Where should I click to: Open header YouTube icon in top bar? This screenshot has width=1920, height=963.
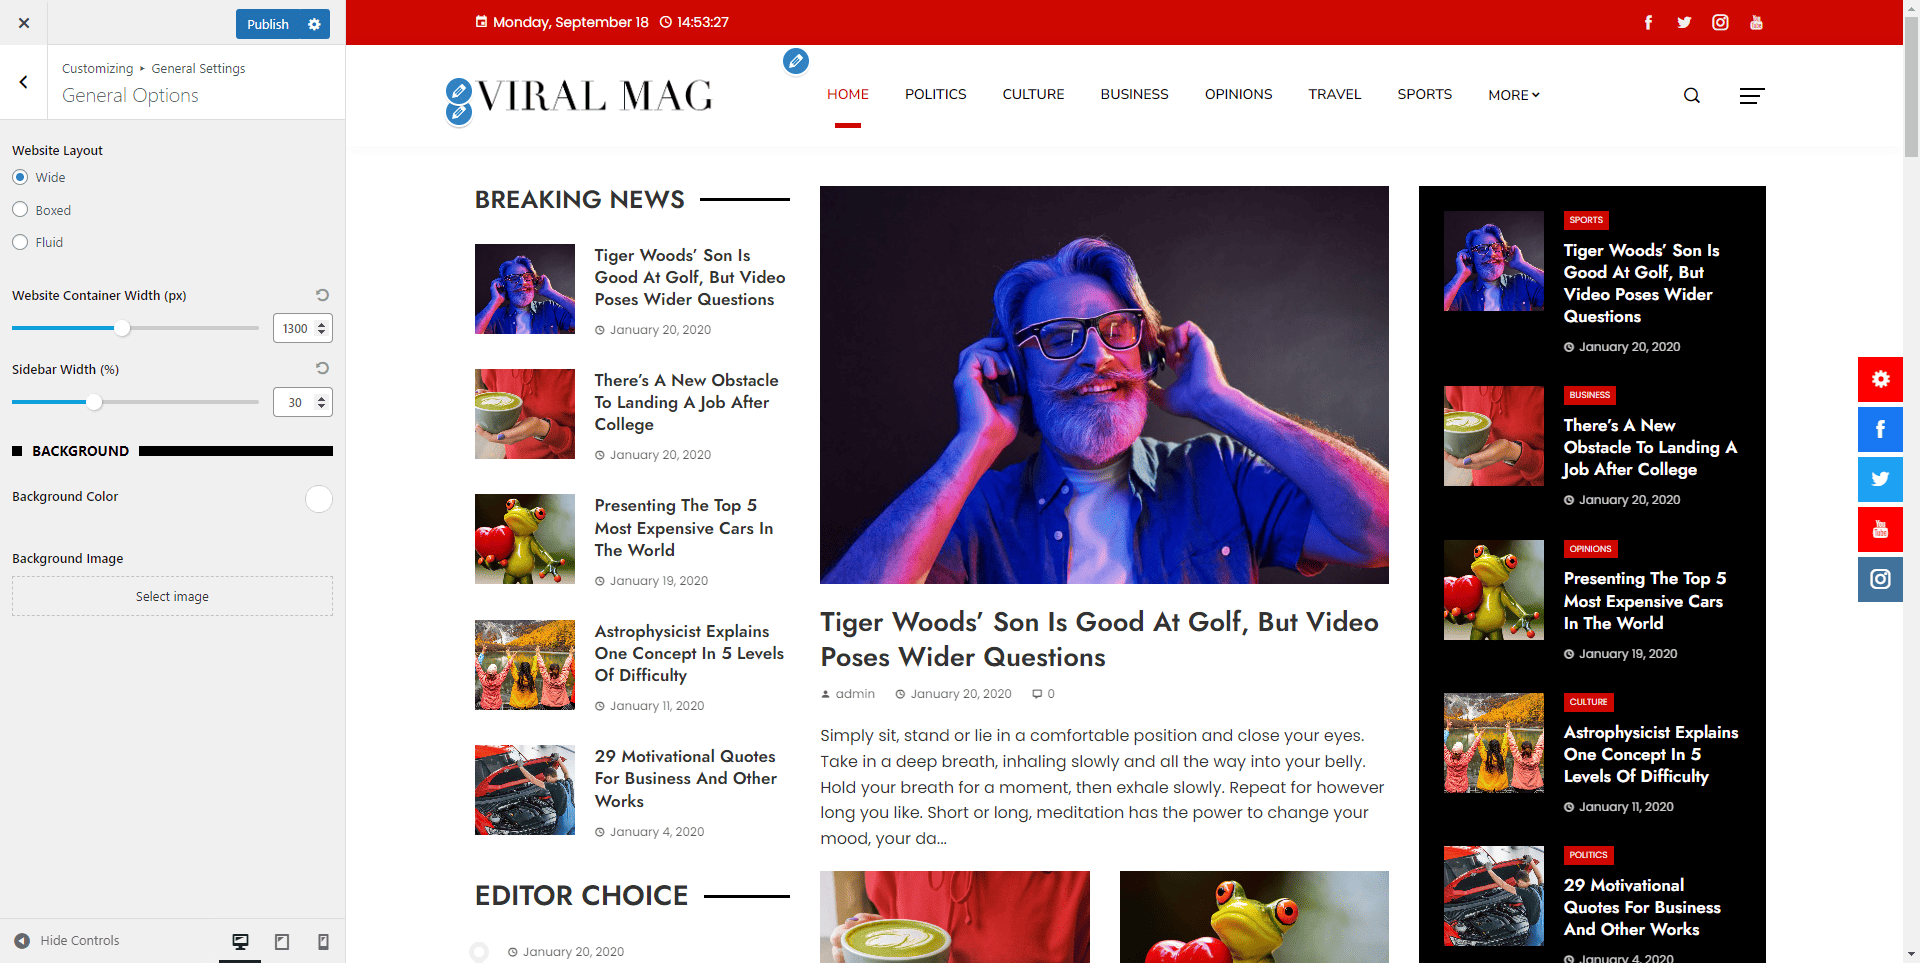click(1756, 22)
